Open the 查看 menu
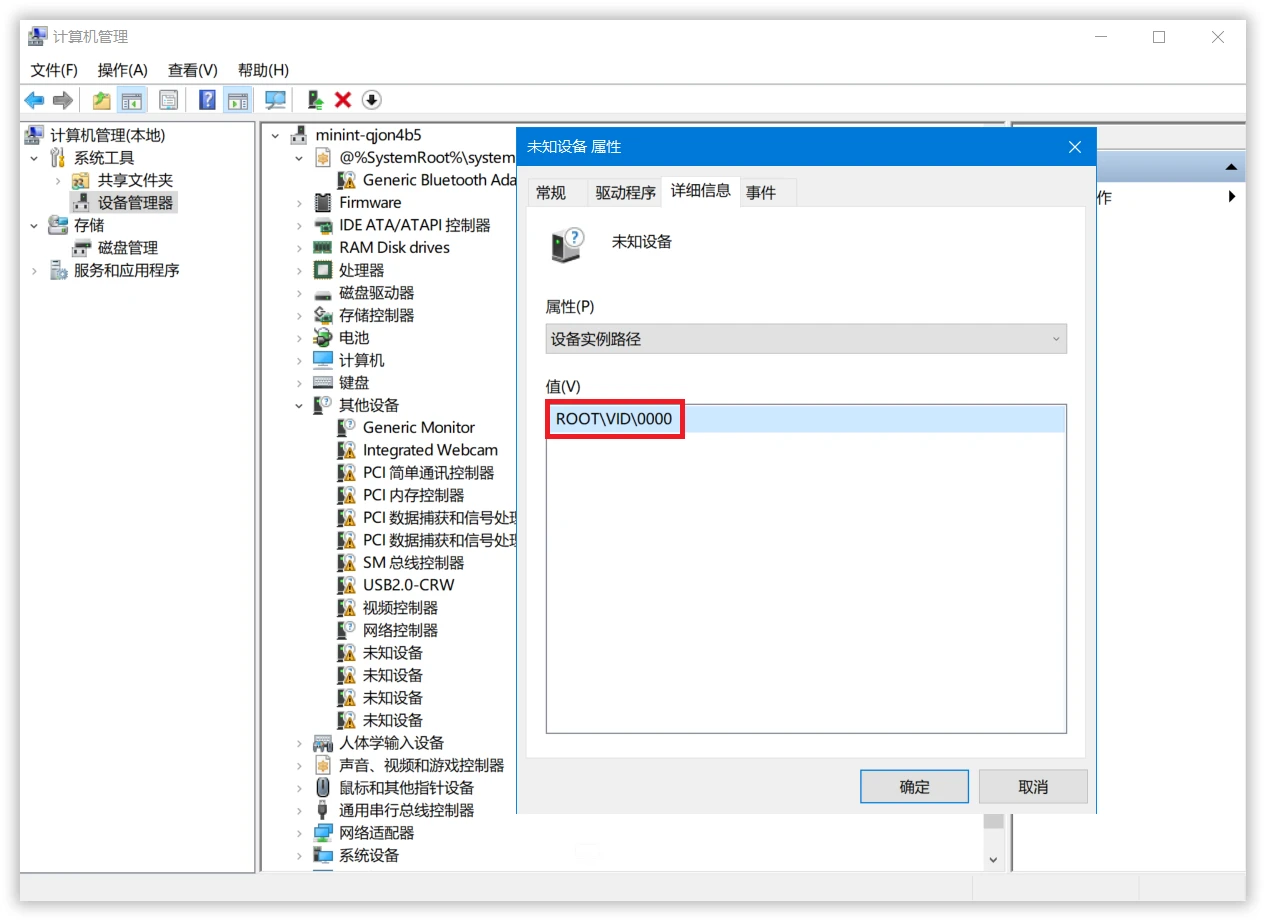This screenshot has width=1266, height=921. pos(191,69)
